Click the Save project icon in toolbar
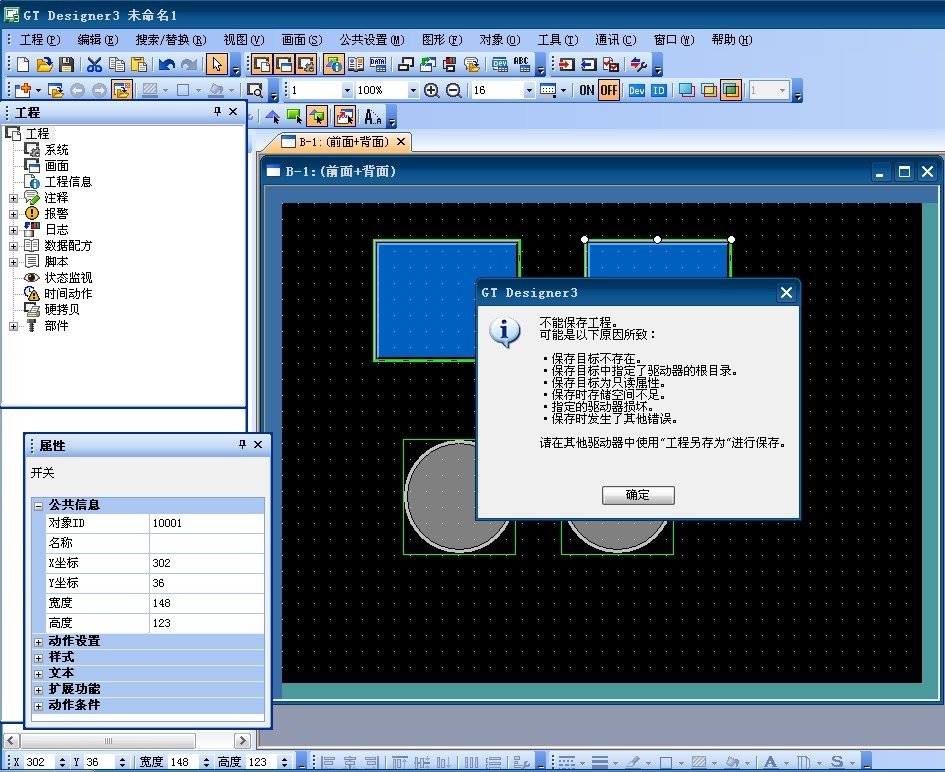The width and height of the screenshot is (945, 772). point(66,65)
